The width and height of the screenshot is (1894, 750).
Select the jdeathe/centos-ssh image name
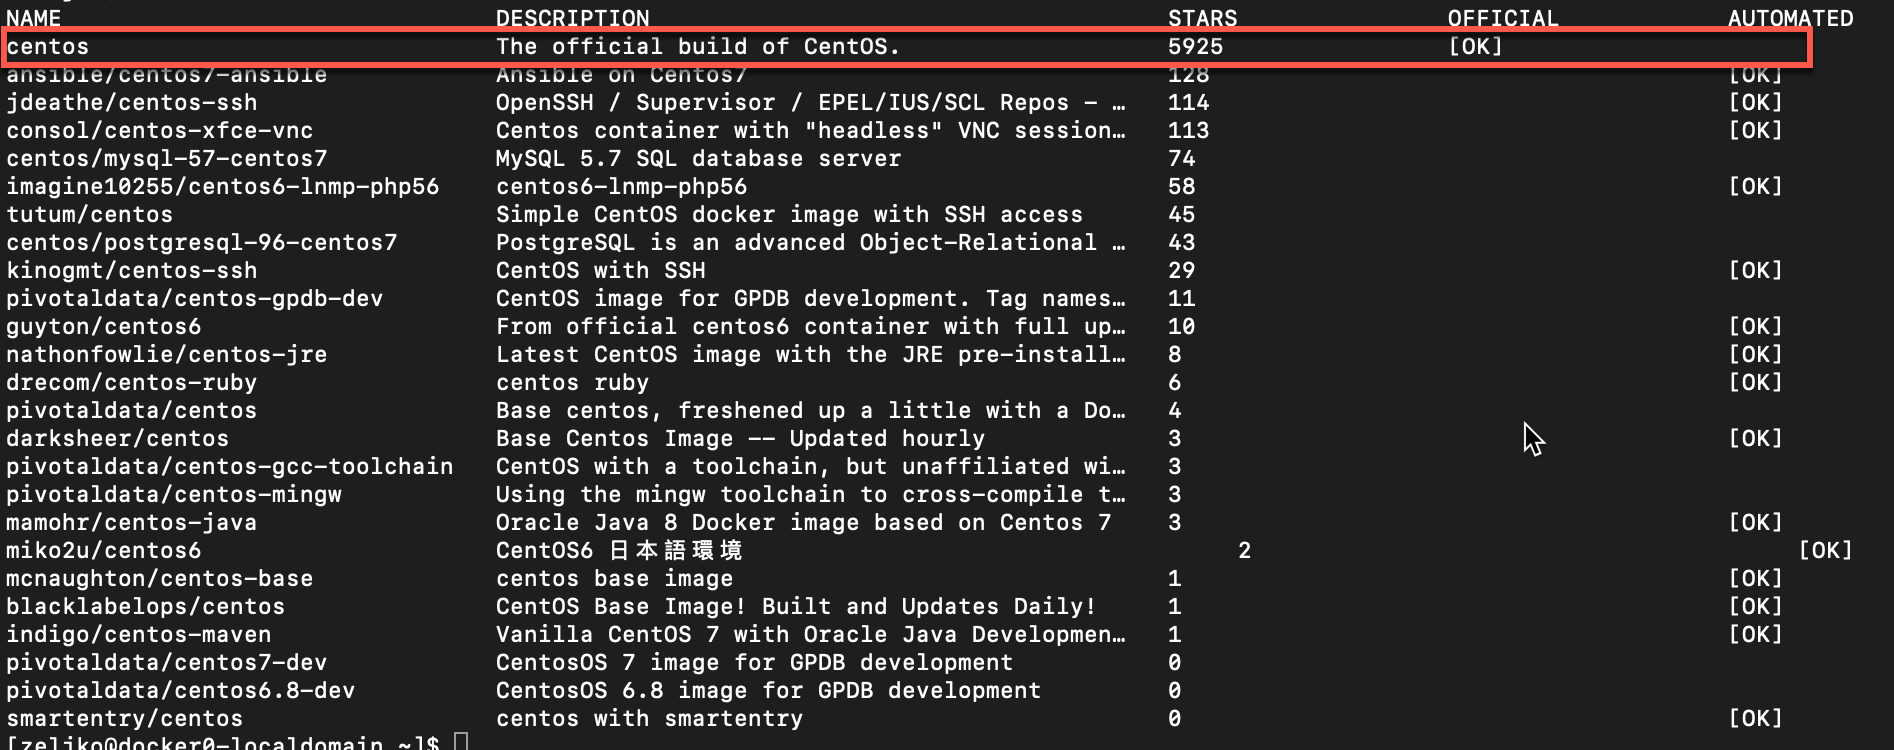click(132, 103)
